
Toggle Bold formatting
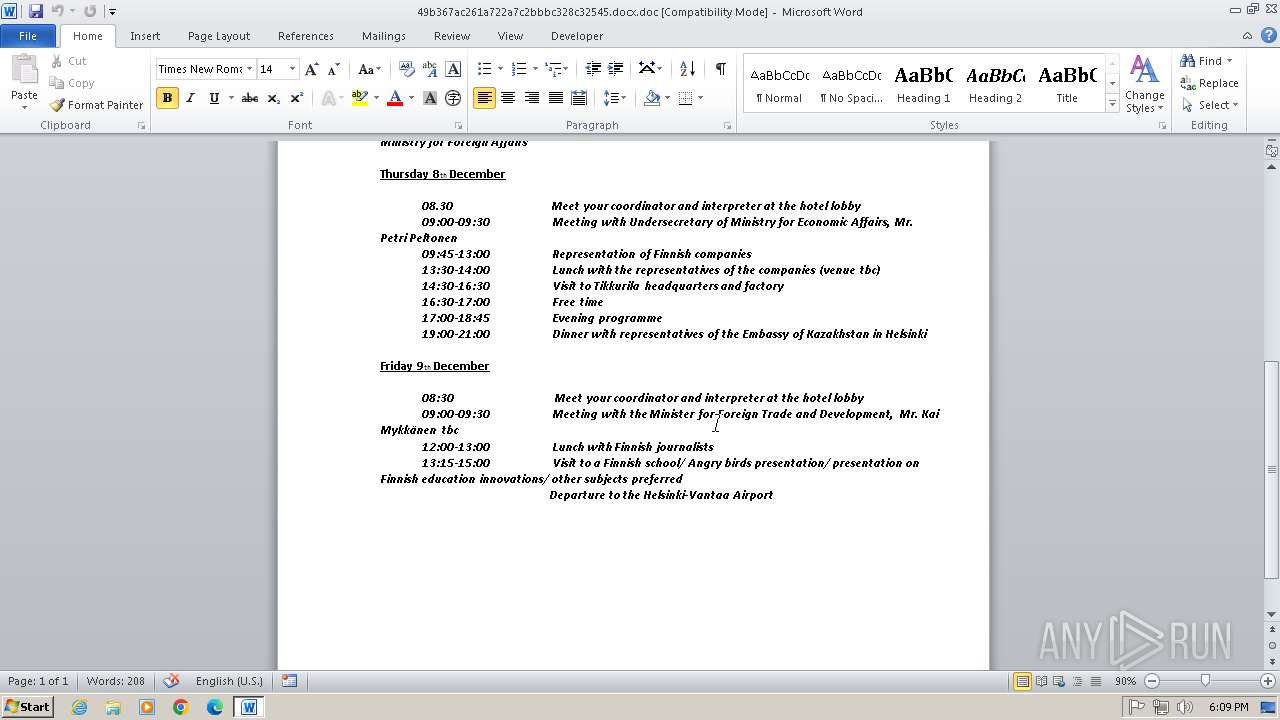pyautogui.click(x=167, y=98)
